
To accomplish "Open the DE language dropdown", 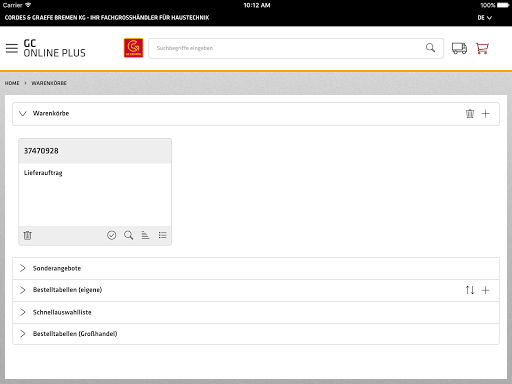I will (484, 18).
